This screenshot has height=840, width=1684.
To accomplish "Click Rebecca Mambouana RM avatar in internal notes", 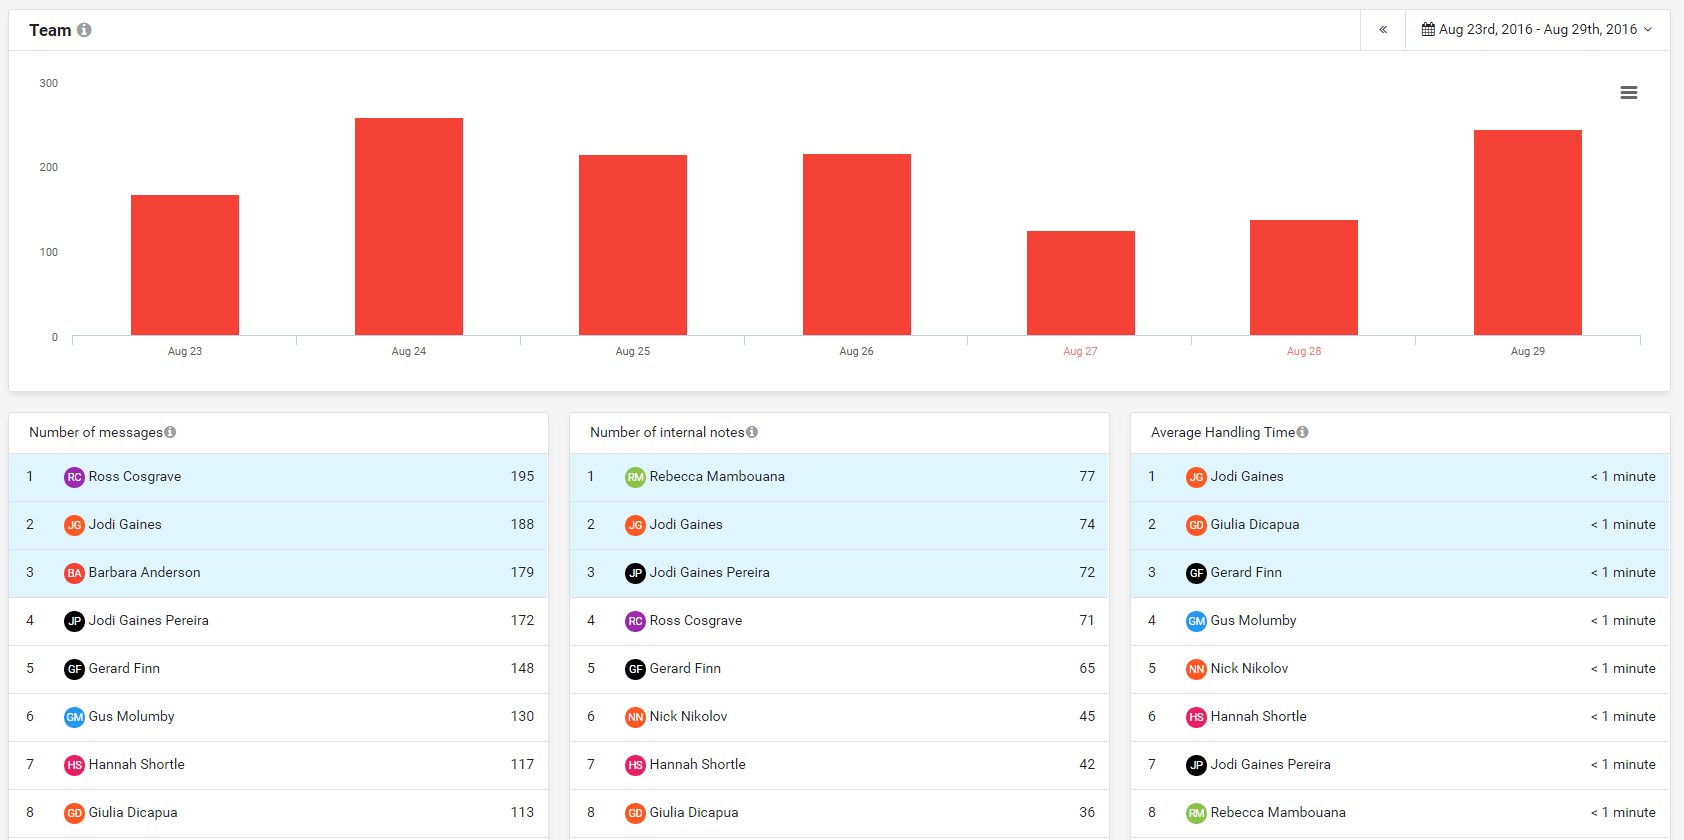I will pyautogui.click(x=635, y=477).
